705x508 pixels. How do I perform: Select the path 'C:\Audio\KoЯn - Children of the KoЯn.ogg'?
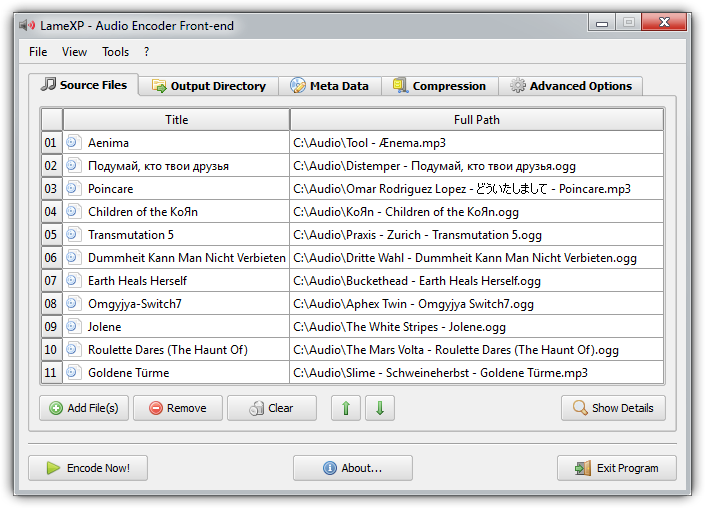pyautogui.click(x=406, y=212)
